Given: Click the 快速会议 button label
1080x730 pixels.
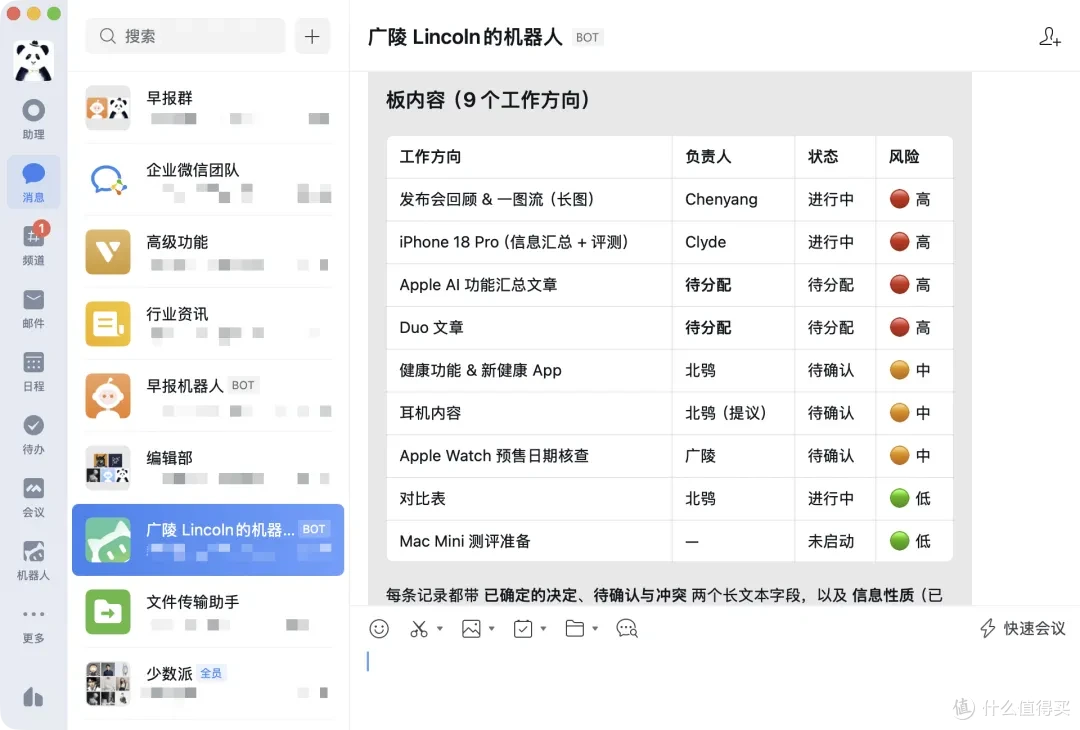Looking at the screenshot, I should click(1034, 628).
